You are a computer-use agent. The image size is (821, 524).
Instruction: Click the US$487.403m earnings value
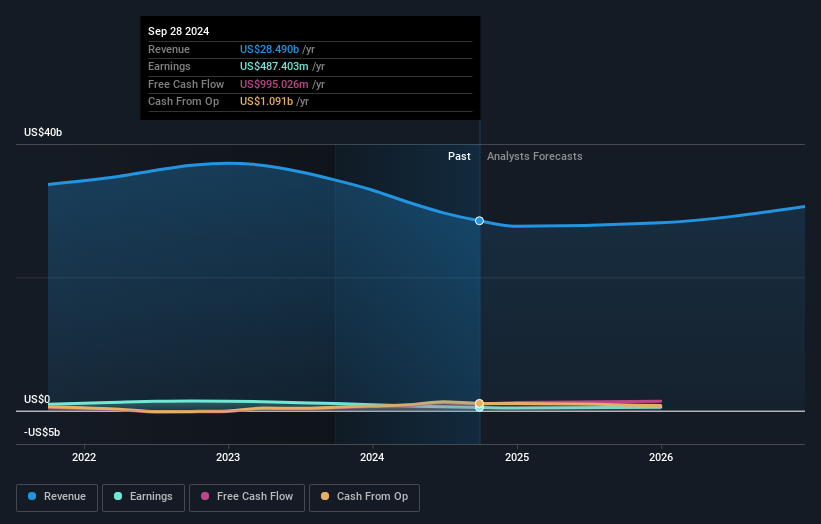tap(274, 66)
